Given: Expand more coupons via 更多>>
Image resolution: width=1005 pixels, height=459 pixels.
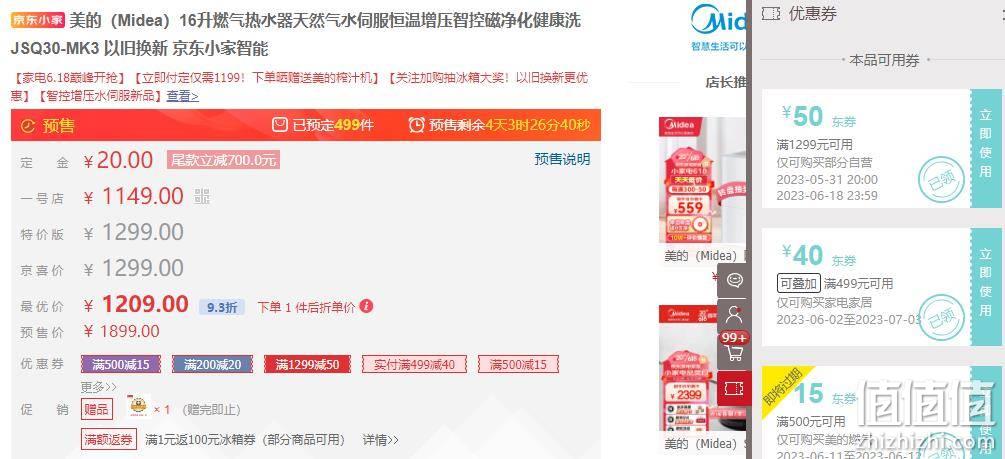Looking at the screenshot, I should click(98, 387).
